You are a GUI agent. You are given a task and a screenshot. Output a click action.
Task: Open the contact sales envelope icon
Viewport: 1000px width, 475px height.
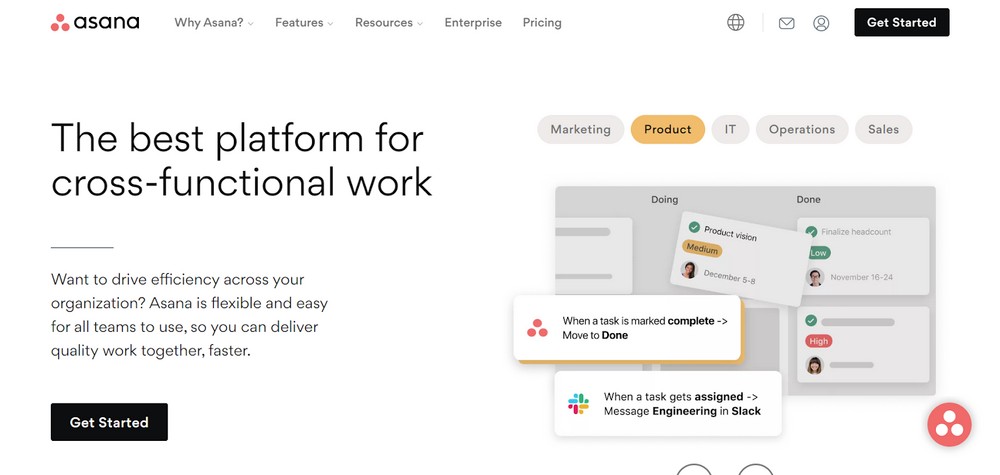(786, 23)
